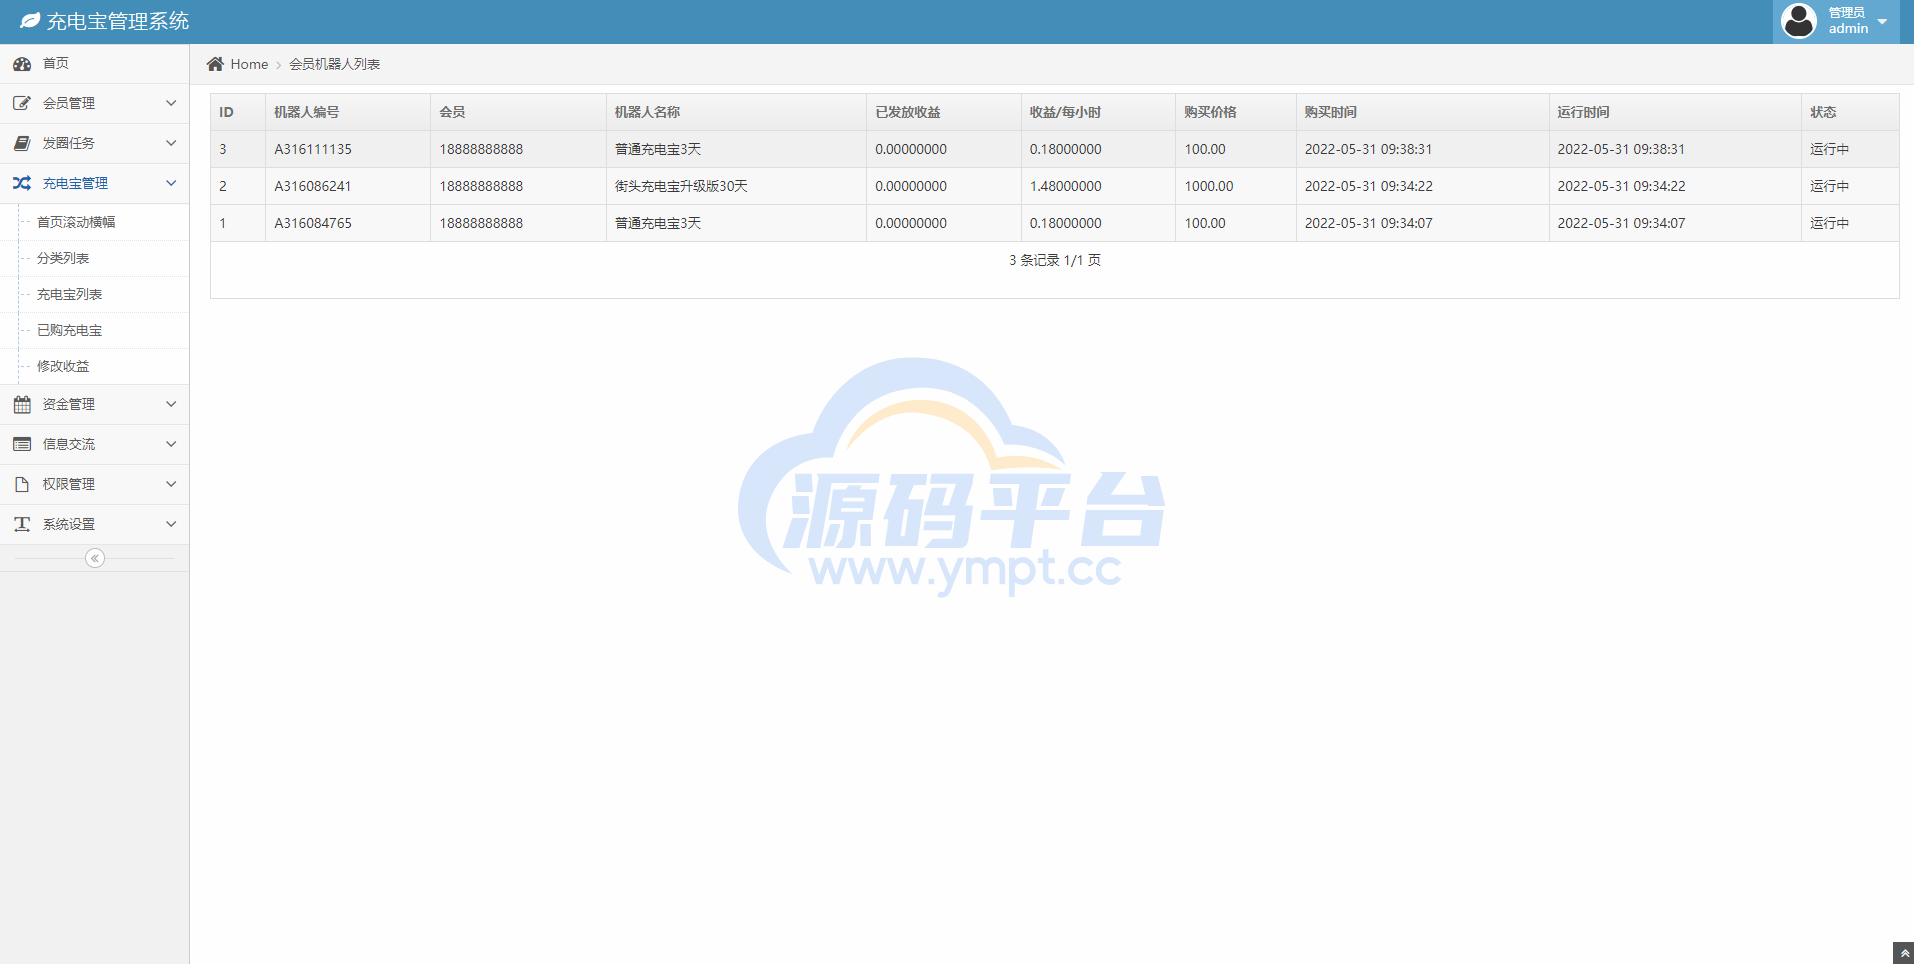Click the edit icon beside 会员管理

coord(22,103)
